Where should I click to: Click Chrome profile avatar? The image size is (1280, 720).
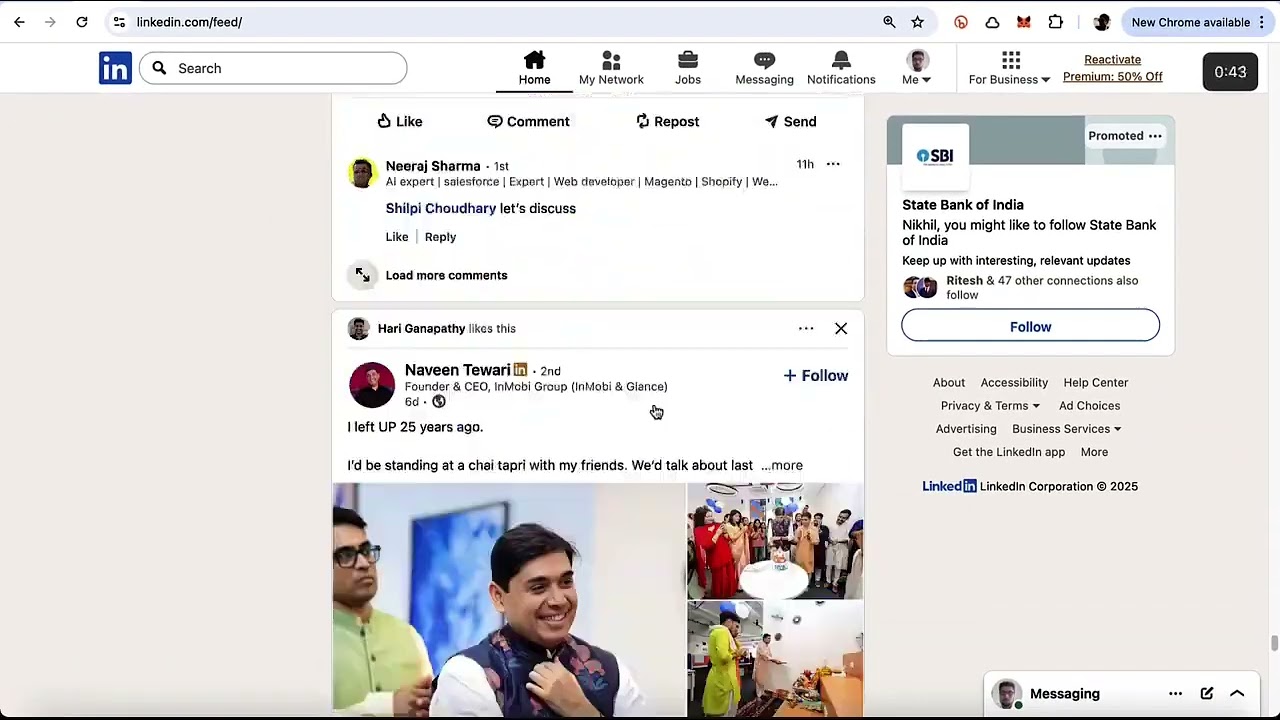pos(1101,22)
